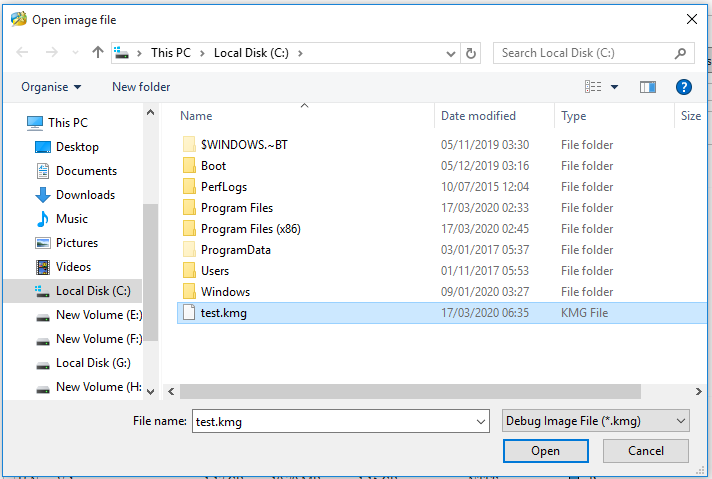Click the Open button
The image size is (712, 479).
(x=545, y=451)
